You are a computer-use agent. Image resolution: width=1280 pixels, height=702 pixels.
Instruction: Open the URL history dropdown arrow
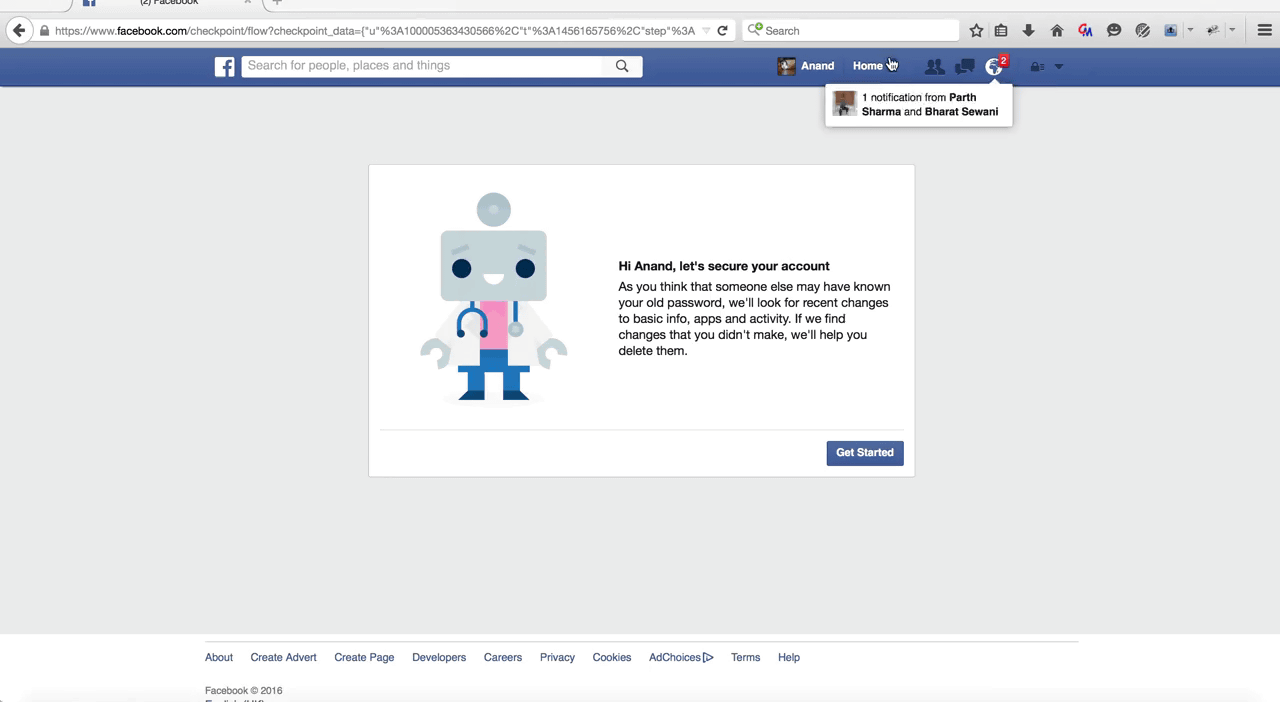tap(706, 31)
